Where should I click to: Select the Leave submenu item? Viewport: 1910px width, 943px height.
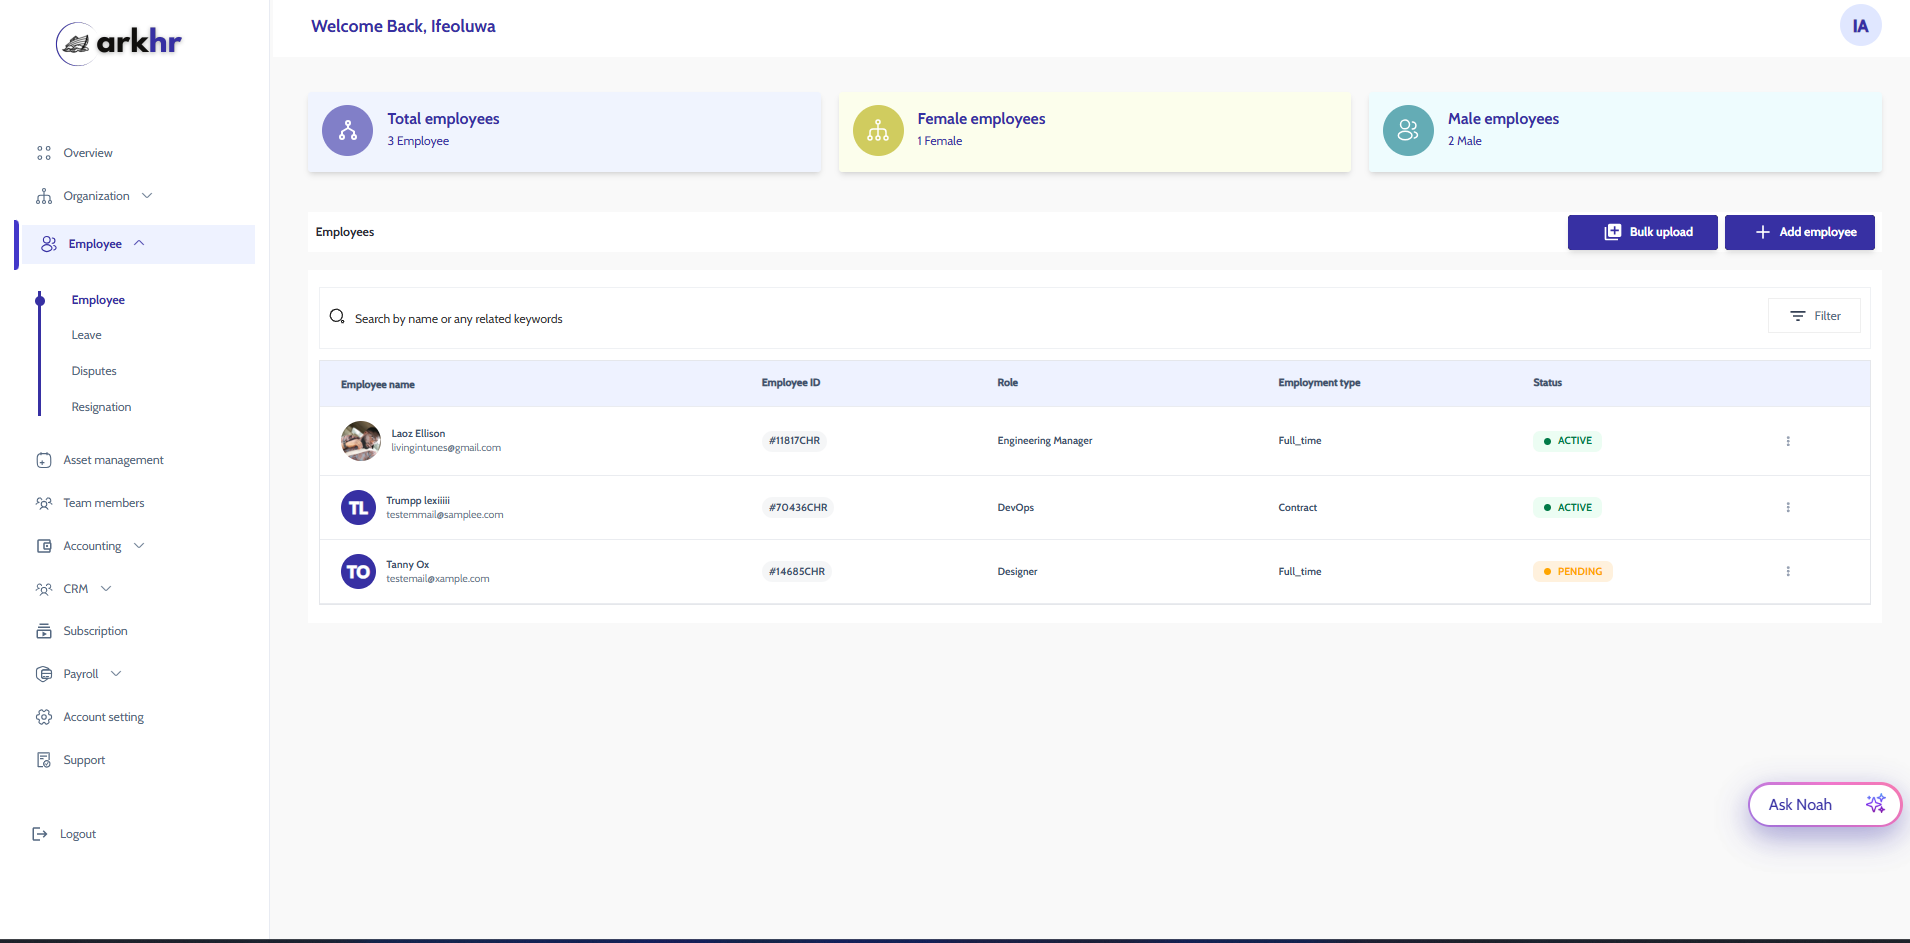click(87, 335)
